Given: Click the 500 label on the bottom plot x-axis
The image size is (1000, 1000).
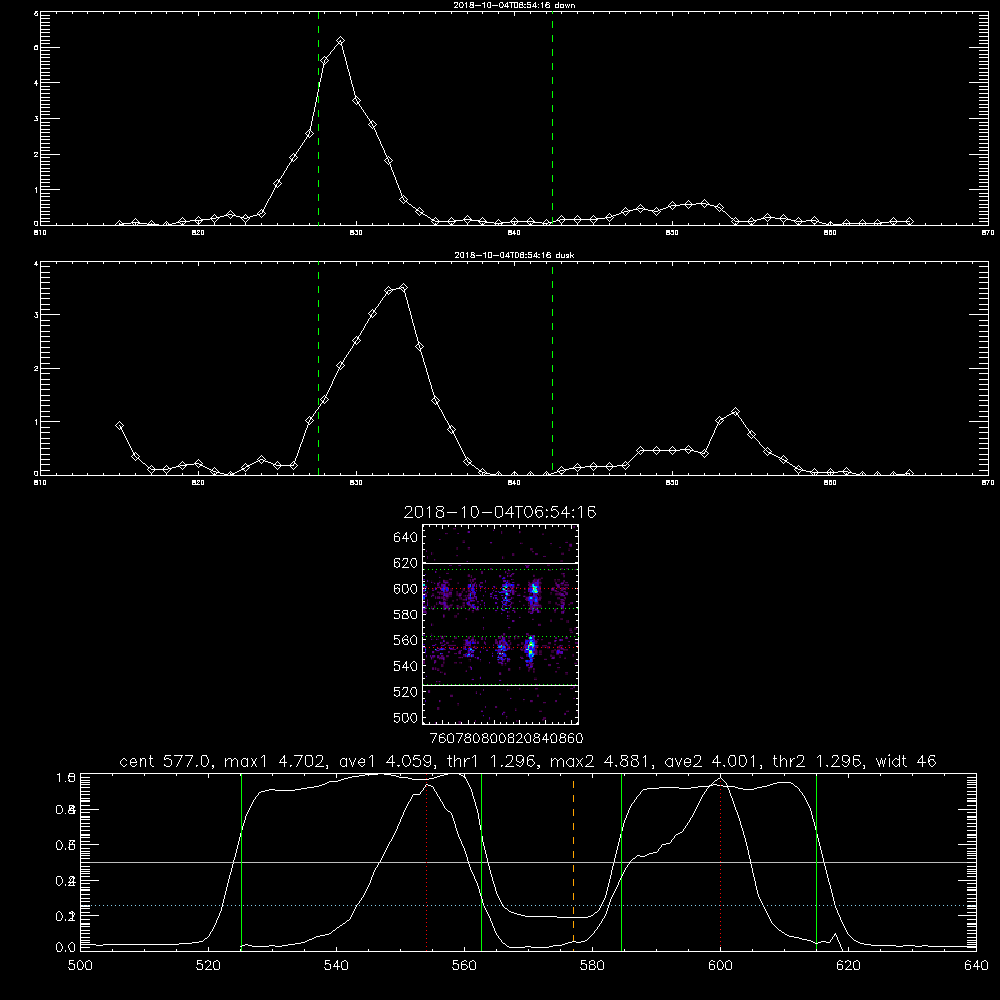Looking at the screenshot, I should tap(80, 966).
